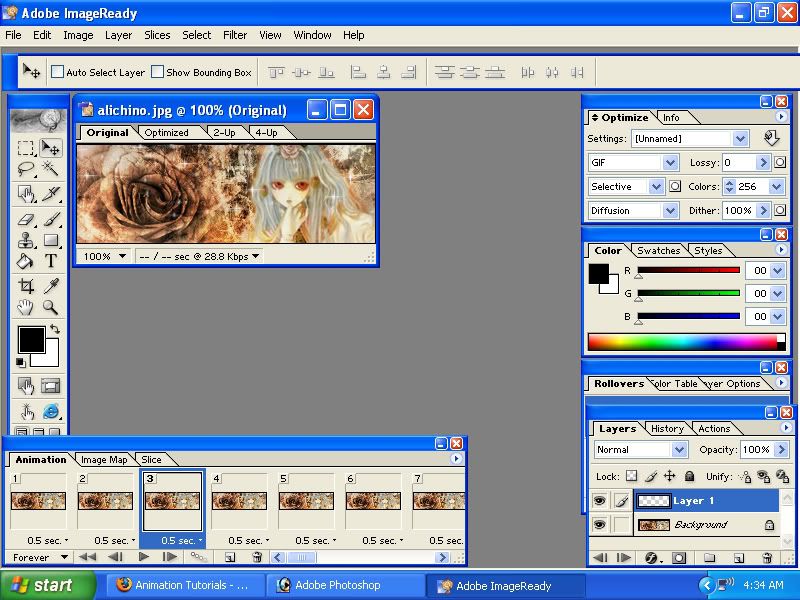This screenshot has width=800, height=600.
Task: Open Animation Tutorials Firefox taskbar button
Action: tap(185, 586)
